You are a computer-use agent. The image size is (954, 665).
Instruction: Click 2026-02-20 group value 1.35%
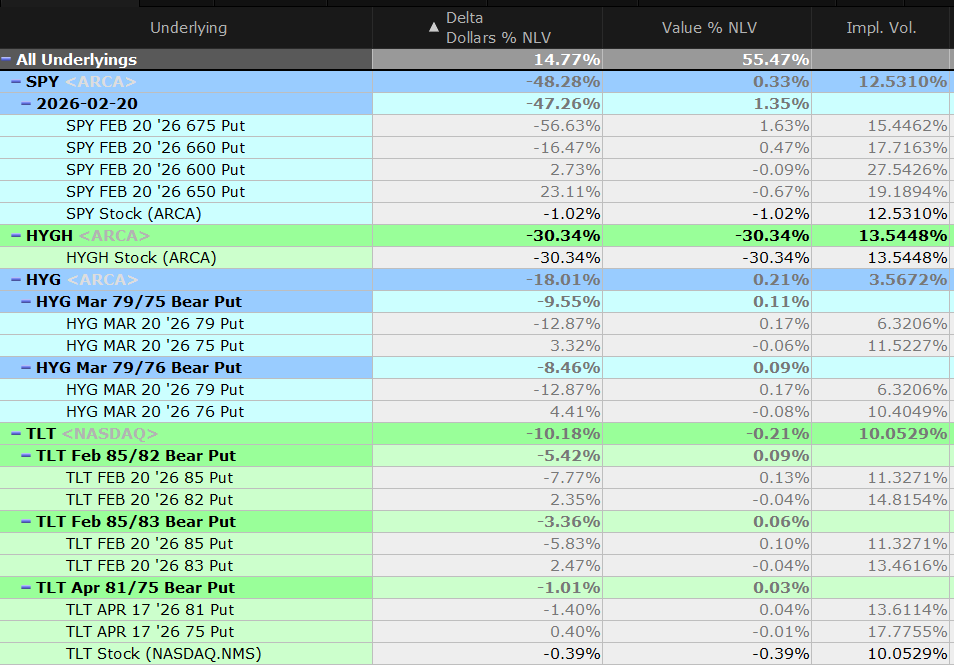pos(781,103)
